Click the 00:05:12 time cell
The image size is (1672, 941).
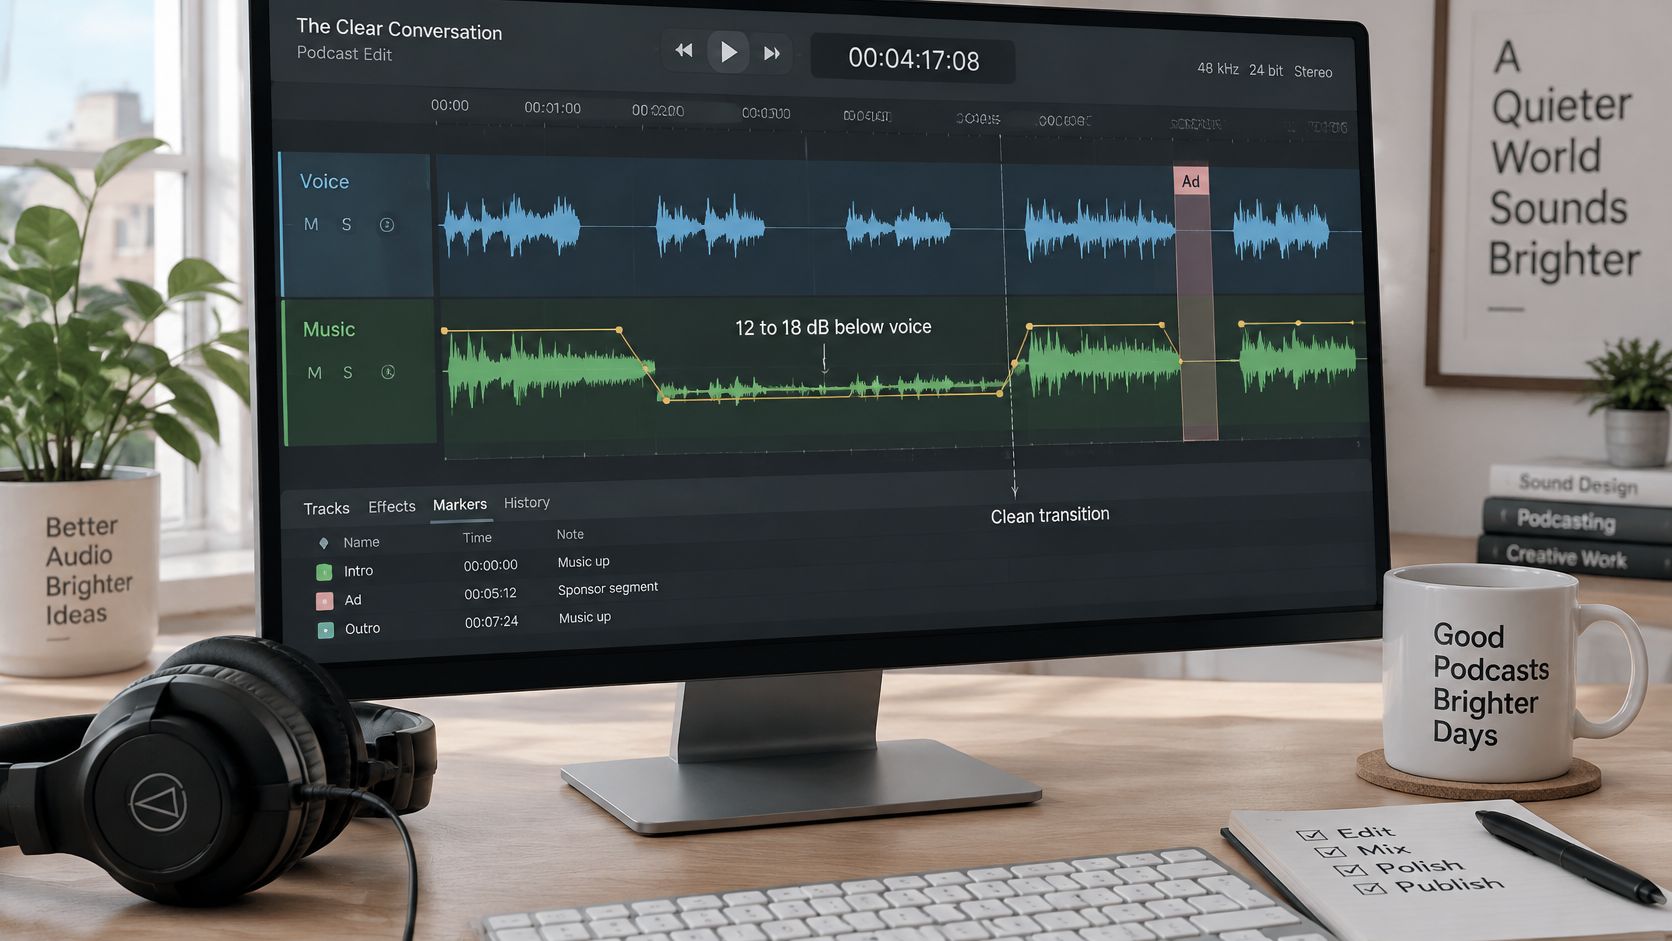tap(490, 593)
